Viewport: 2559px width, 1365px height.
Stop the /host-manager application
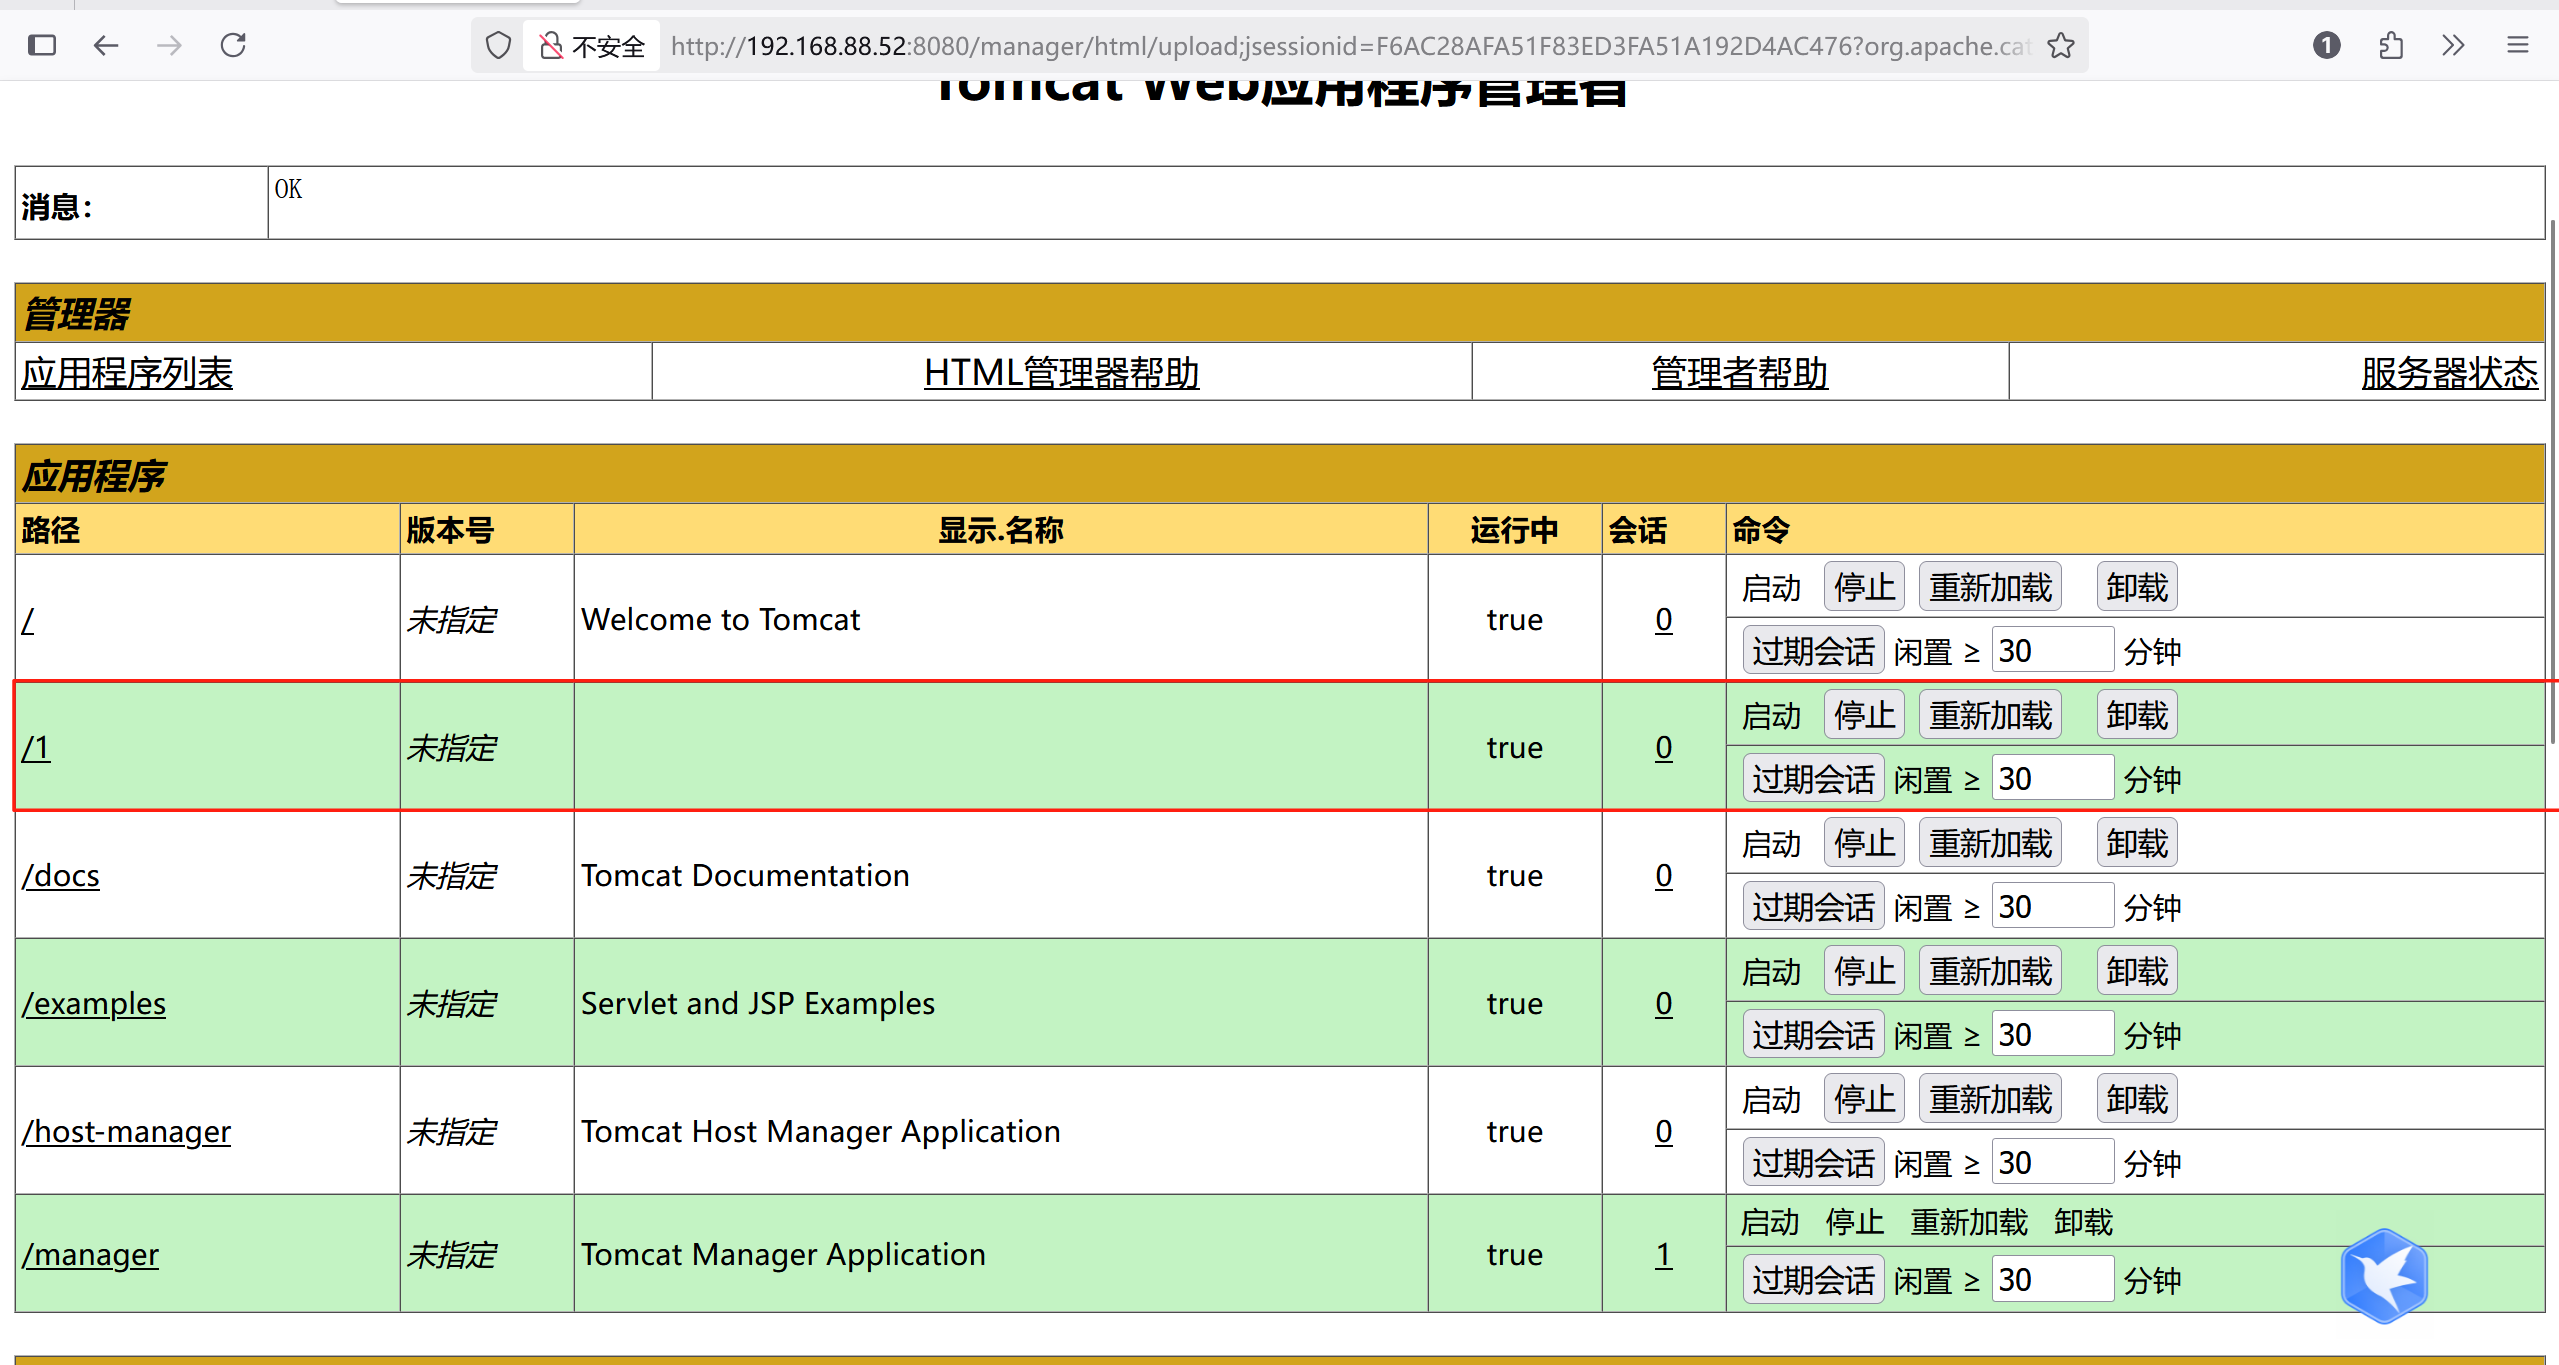(1864, 1099)
